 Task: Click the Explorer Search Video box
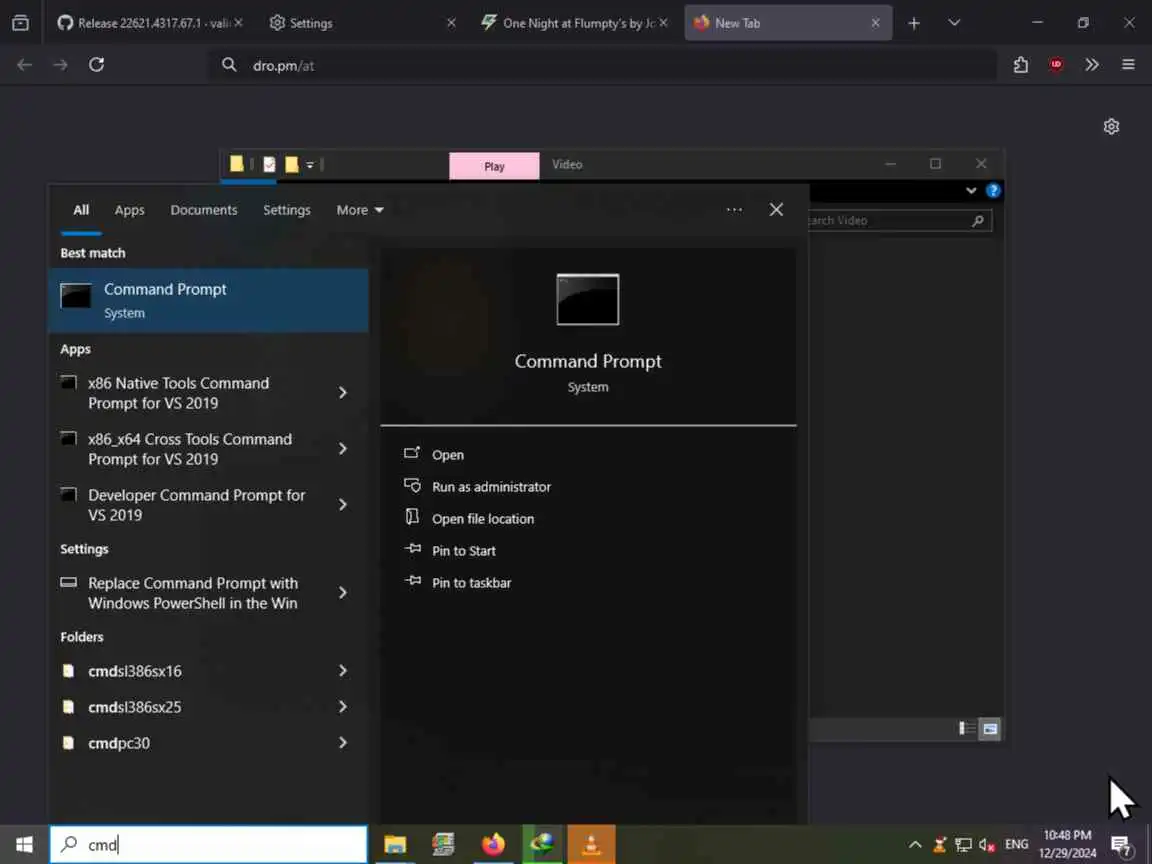tap(900, 220)
